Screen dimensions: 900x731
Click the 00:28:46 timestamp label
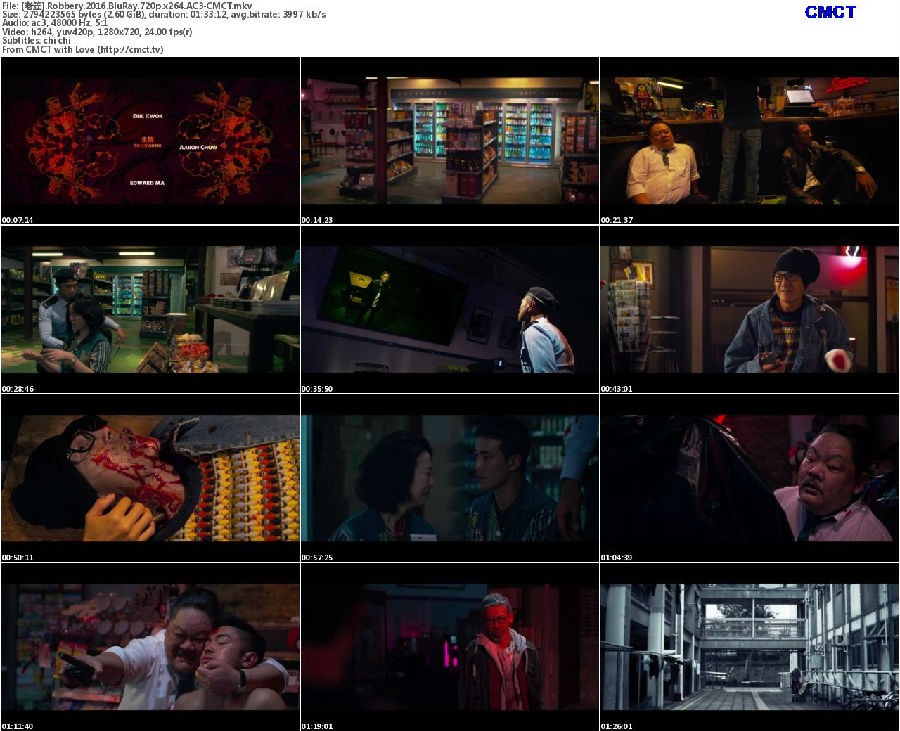tap(17, 388)
